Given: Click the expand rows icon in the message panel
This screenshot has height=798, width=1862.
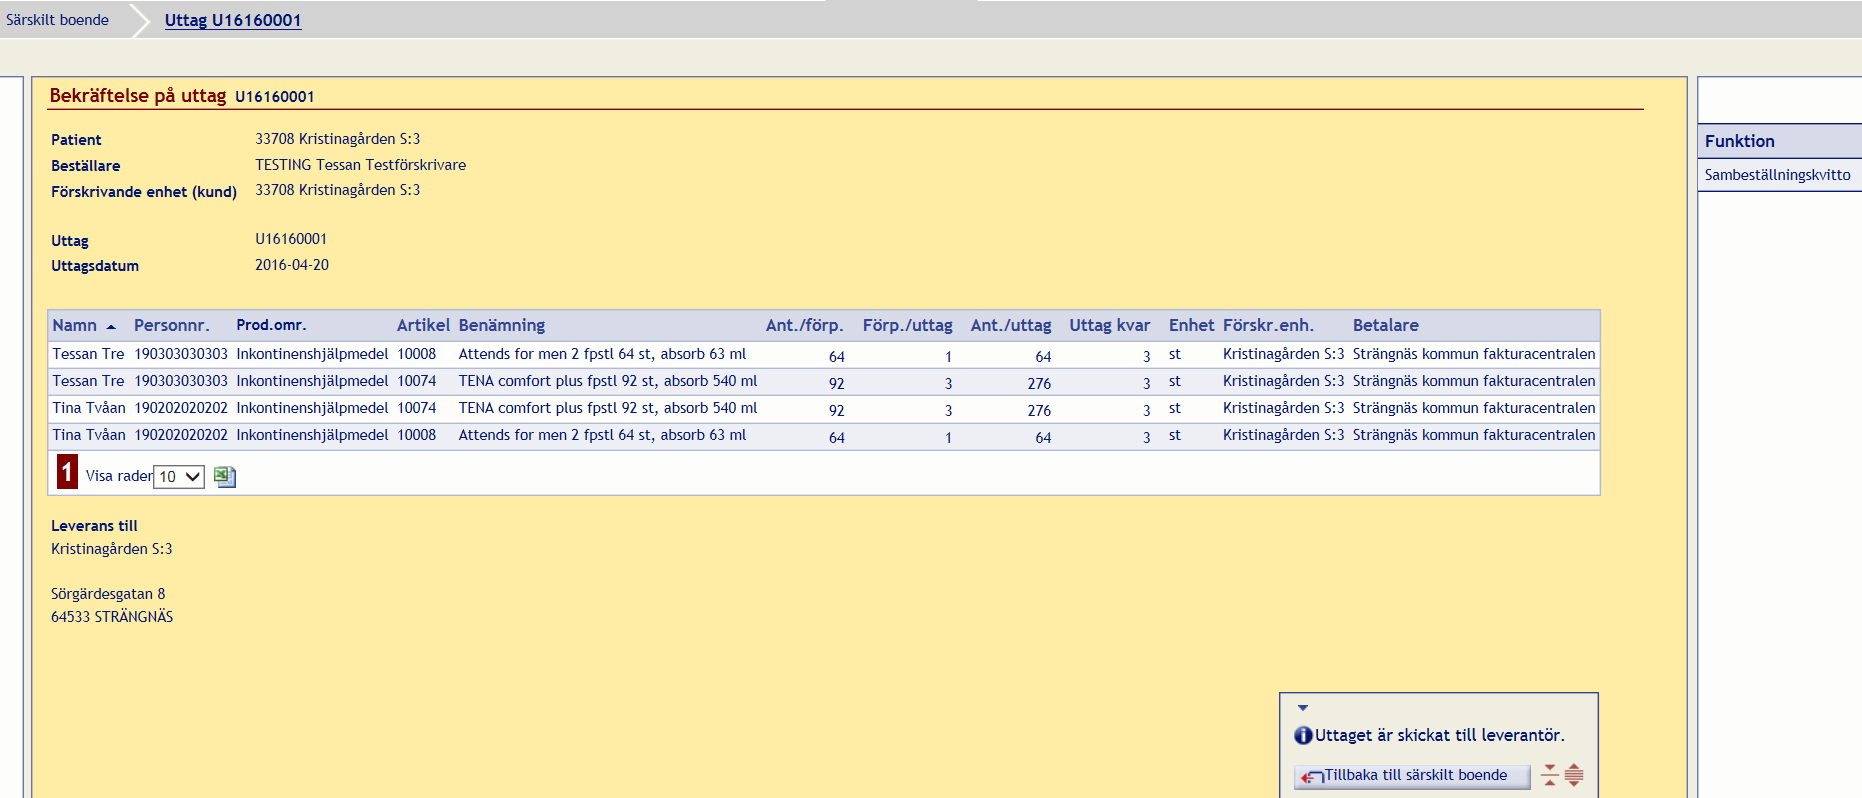Looking at the screenshot, I should click(x=1574, y=775).
